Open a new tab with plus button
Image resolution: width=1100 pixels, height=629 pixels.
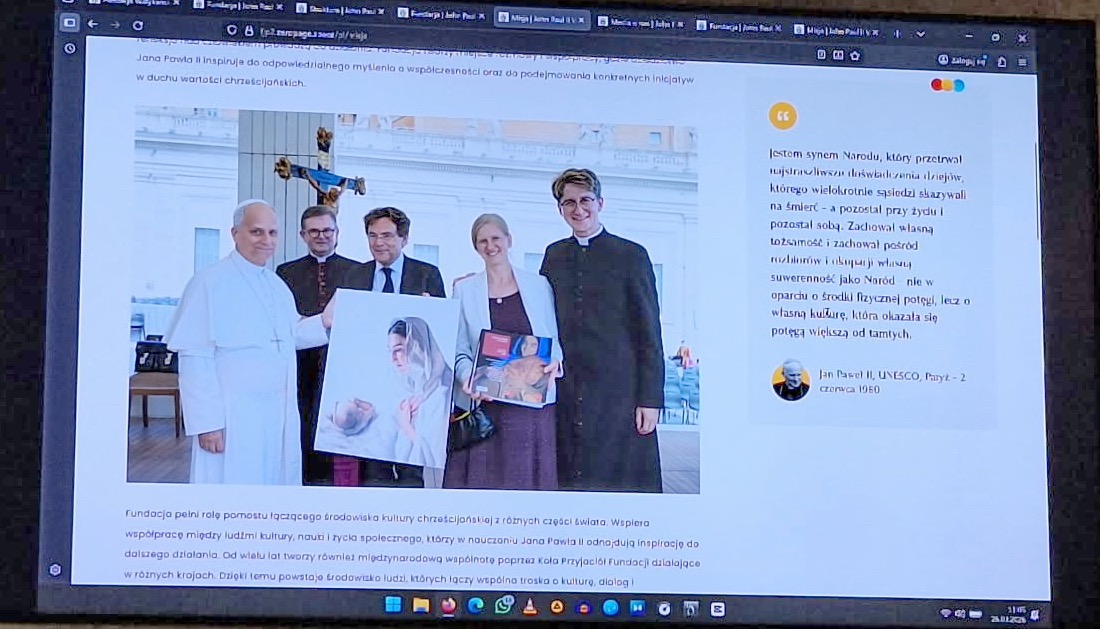tap(895, 32)
